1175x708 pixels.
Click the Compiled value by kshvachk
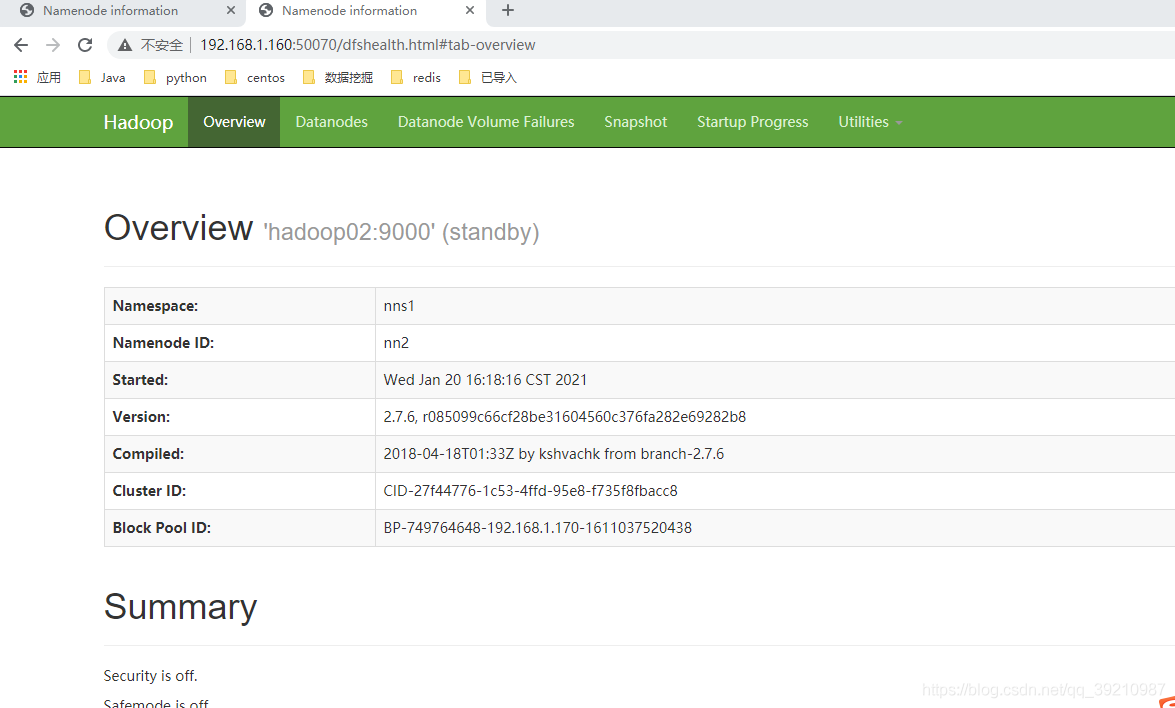[x=554, y=454]
